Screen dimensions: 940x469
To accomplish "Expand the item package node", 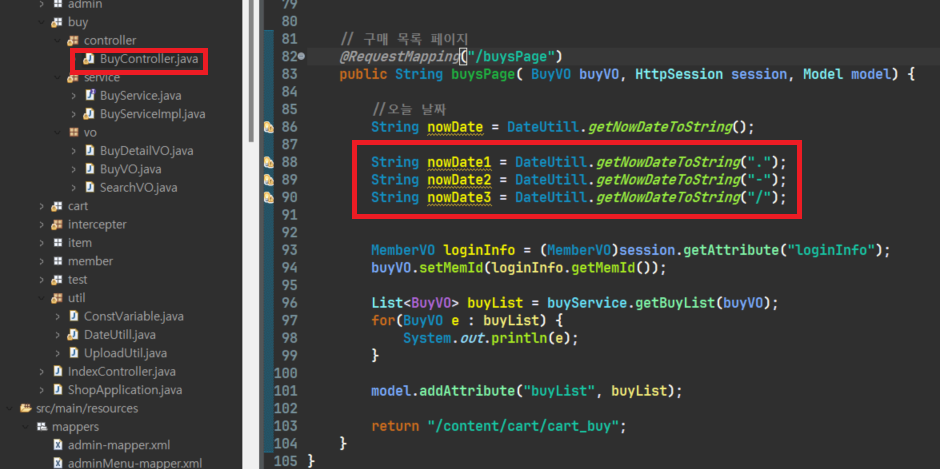I will (41, 243).
